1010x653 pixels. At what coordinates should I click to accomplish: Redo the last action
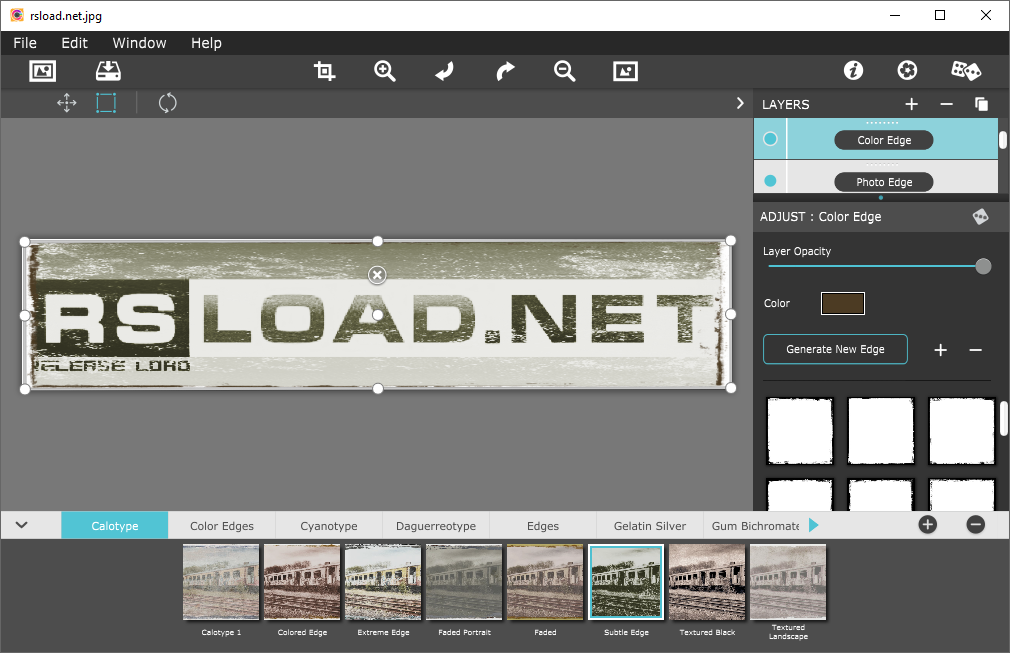tap(505, 71)
